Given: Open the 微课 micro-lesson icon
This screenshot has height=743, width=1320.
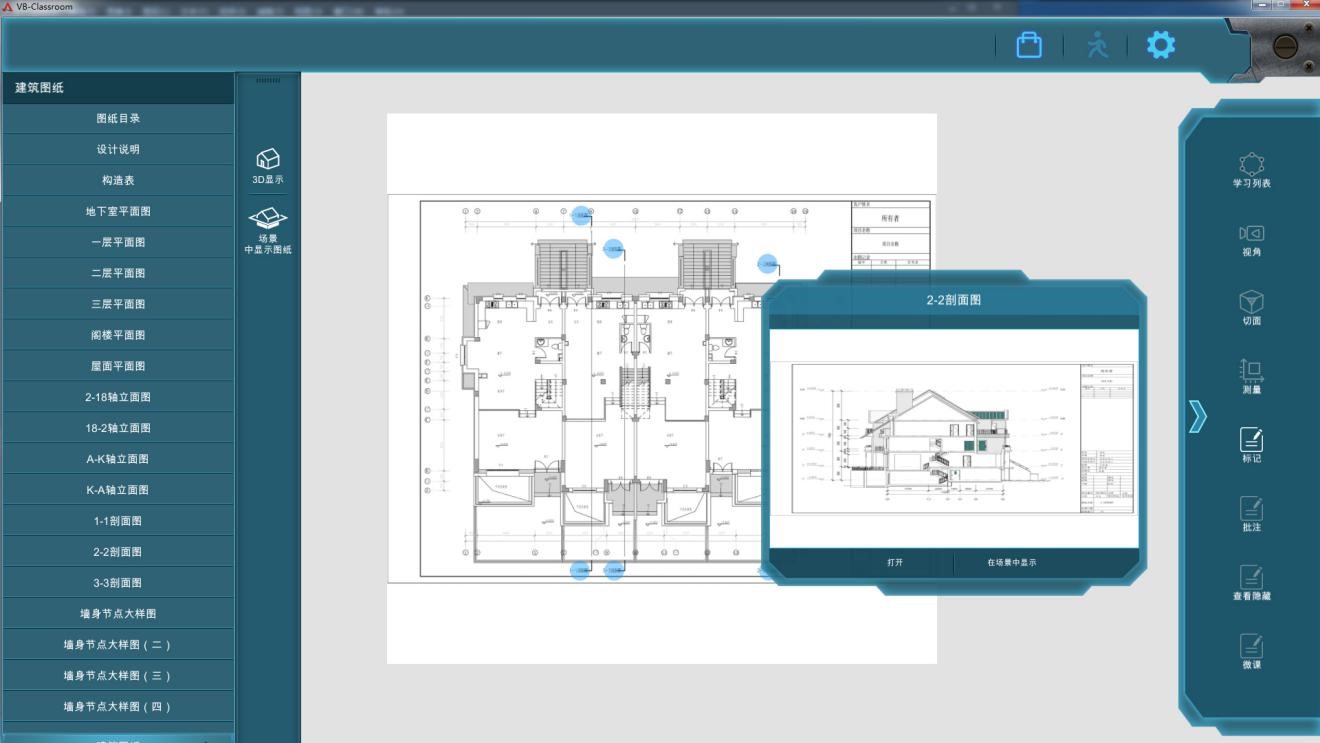Looking at the screenshot, I should click(1251, 646).
